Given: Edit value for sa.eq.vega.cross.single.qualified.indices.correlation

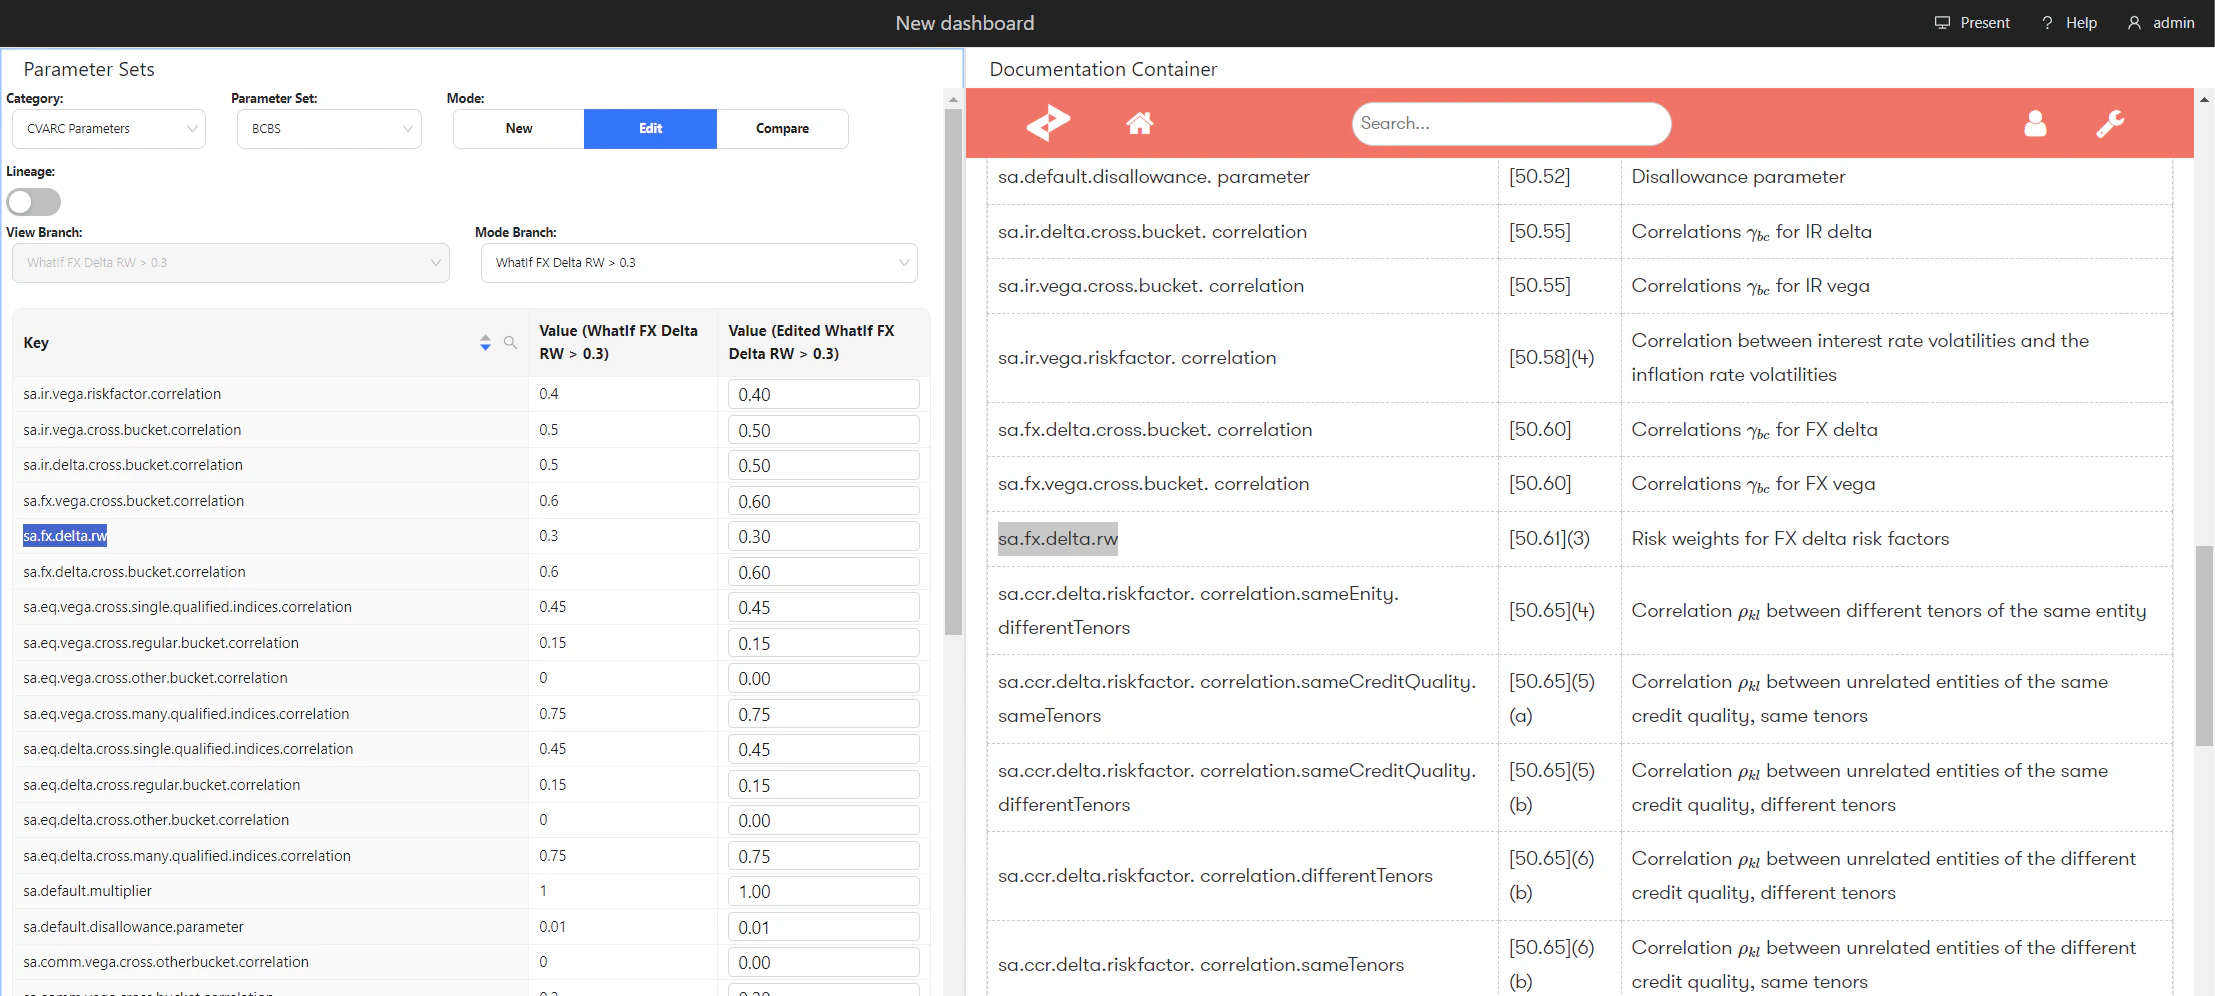Looking at the screenshot, I should coord(823,607).
